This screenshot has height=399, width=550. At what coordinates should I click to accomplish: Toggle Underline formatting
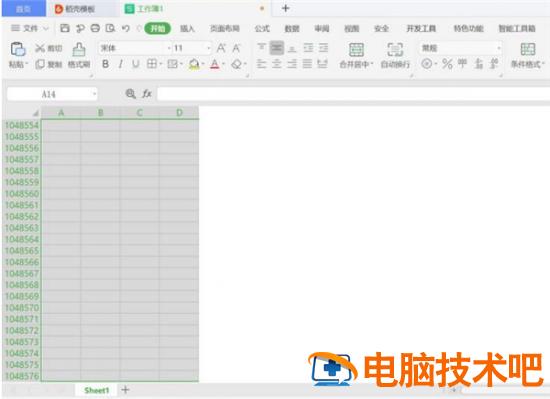pos(136,64)
